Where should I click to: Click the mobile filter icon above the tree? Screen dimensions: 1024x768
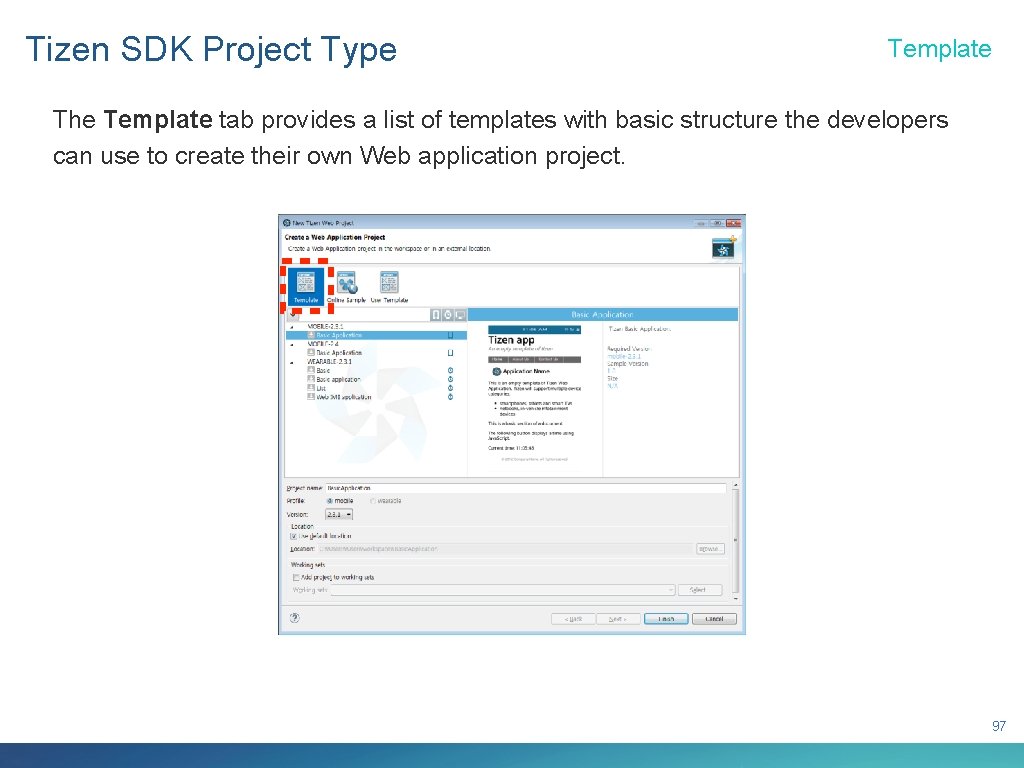[436, 315]
